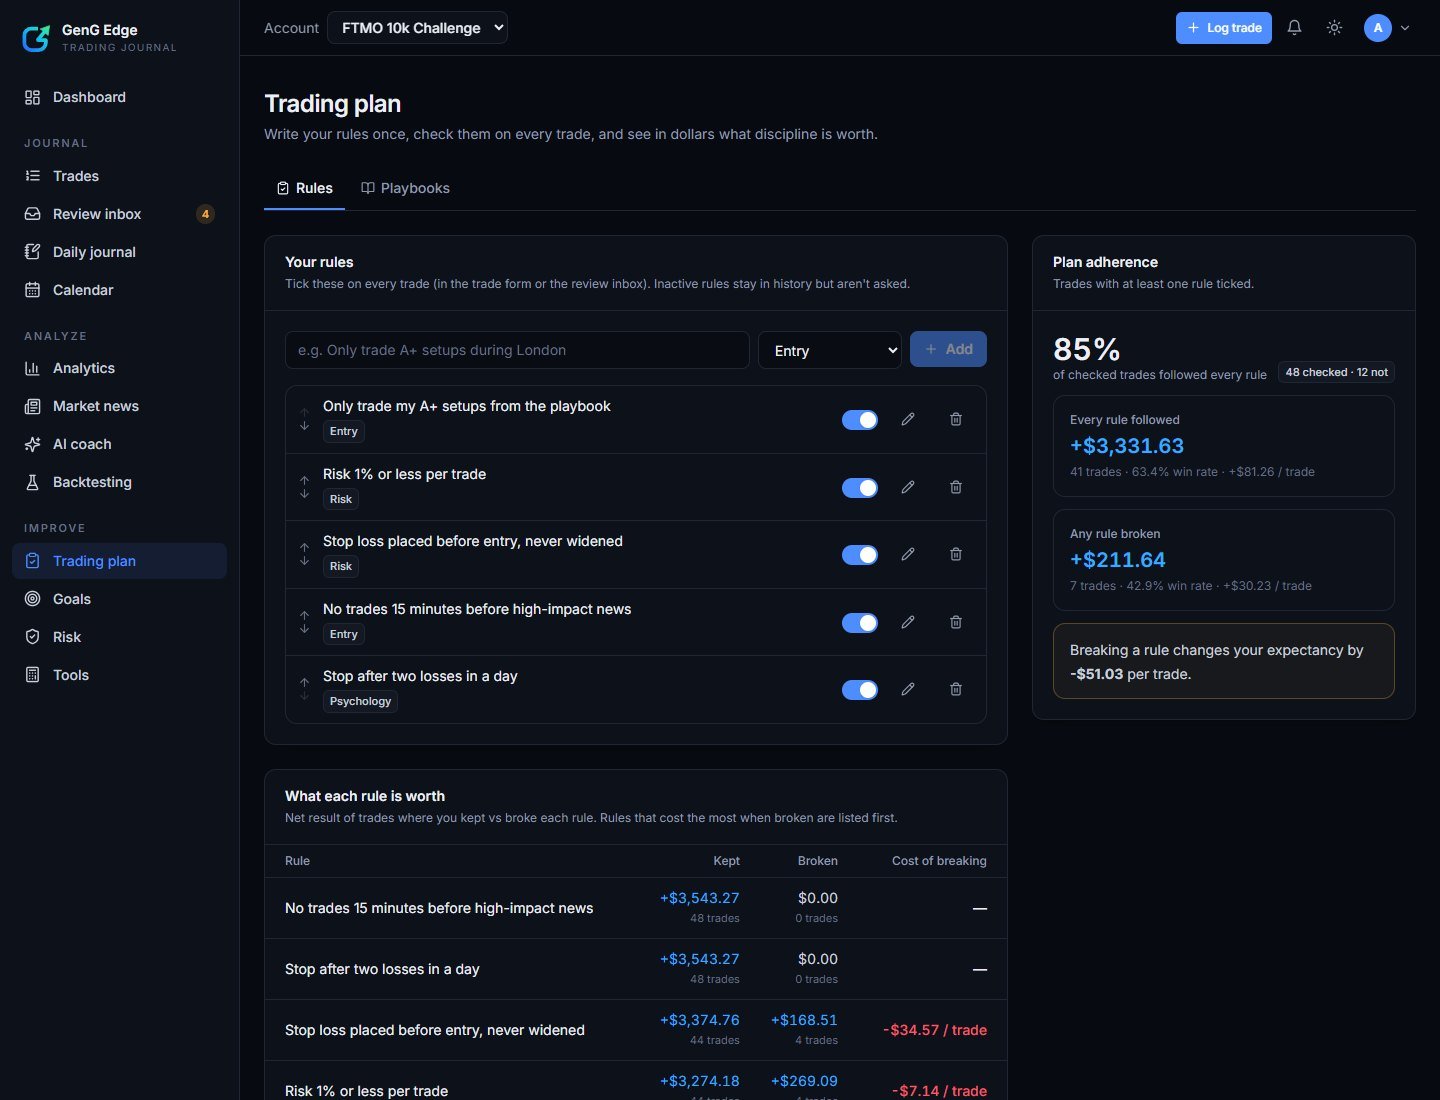Open the Backtesting section
The image size is (1440, 1100).
120,482
